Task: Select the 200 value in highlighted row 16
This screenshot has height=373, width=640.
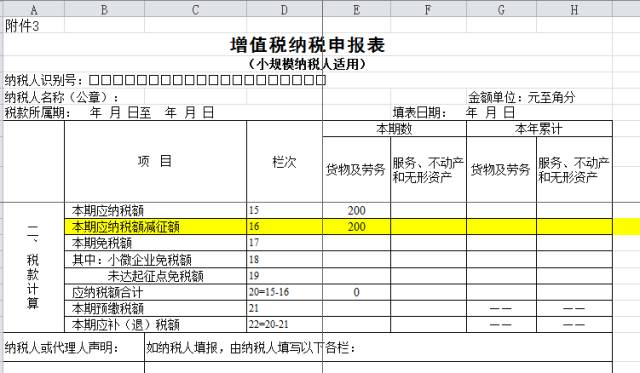Action: click(356, 226)
